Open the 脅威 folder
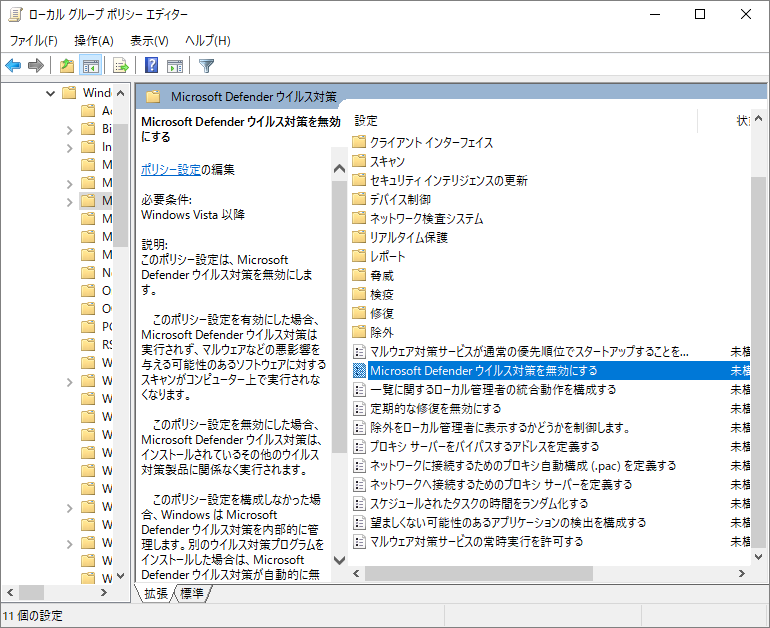The height and width of the screenshot is (628, 770). [x=373, y=275]
